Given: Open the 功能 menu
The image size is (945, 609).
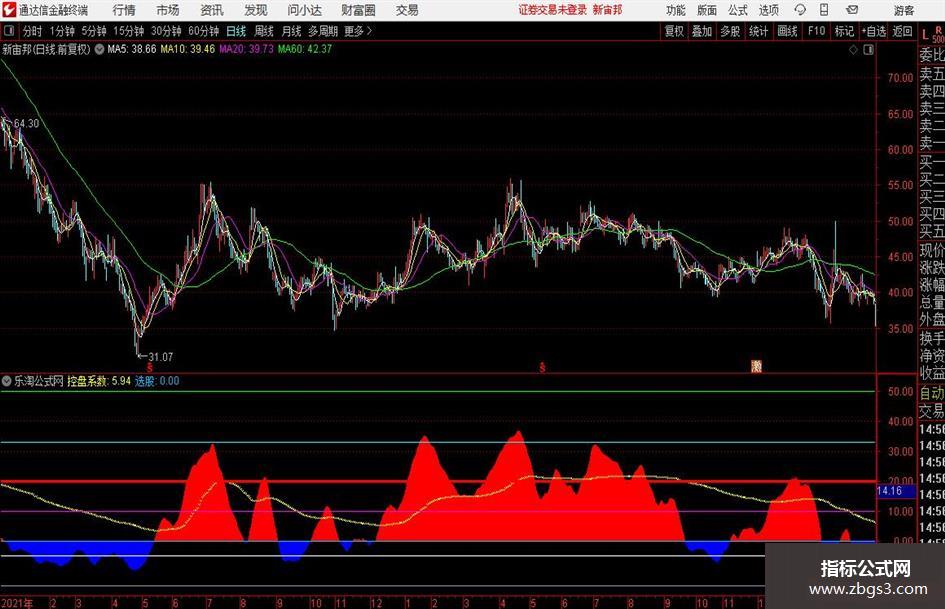Looking at the screenshot, I should pos(676,10).
